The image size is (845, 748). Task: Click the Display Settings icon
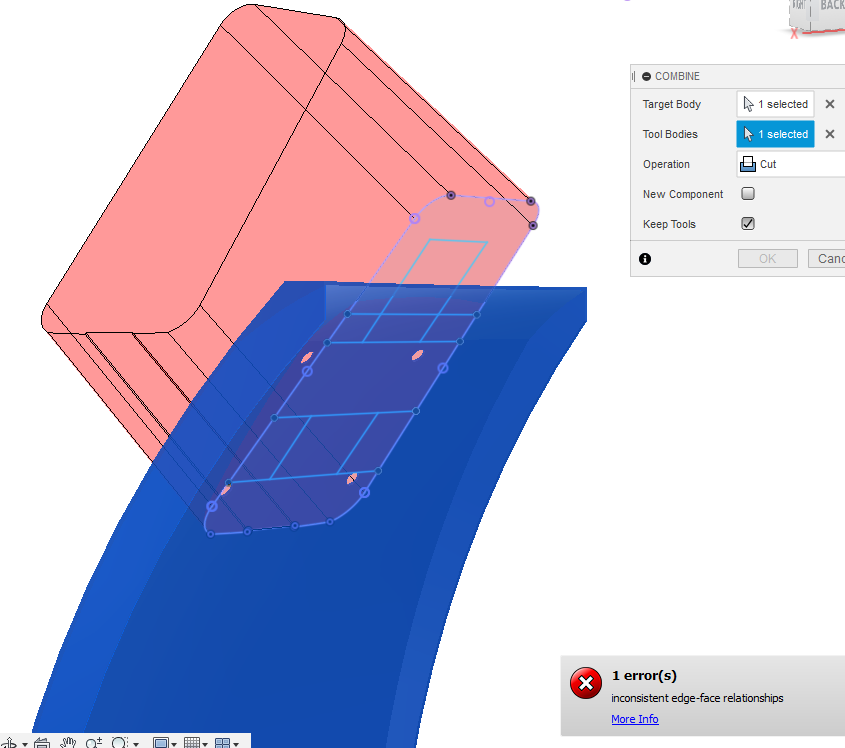click(x=161, y=741)
